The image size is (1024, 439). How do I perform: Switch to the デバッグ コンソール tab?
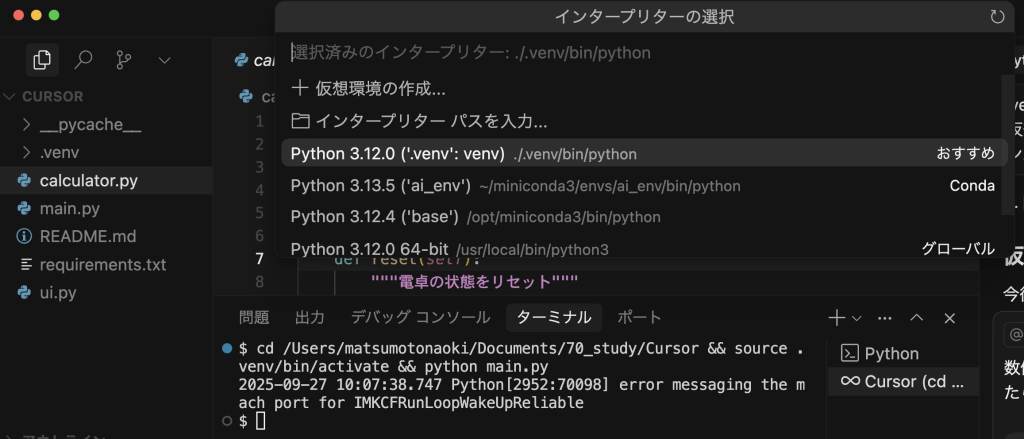420,318
